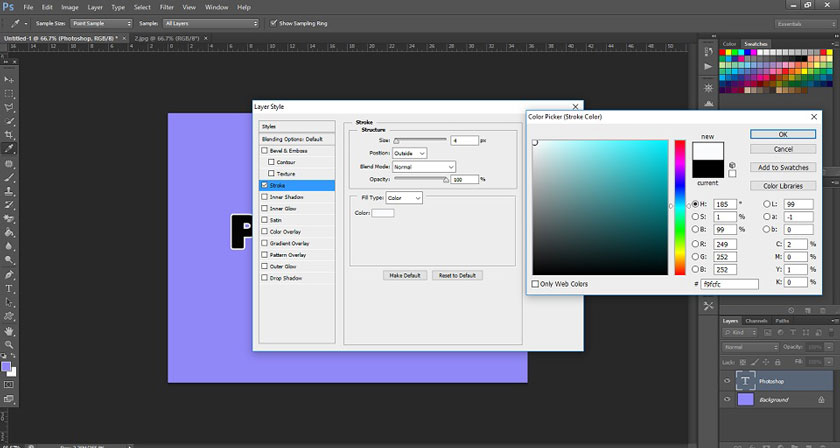Select the Quick Selection tool
Image resolution: width=840 pixels, height=448 pixels.
pyautogui.click(x=9, y=121)
